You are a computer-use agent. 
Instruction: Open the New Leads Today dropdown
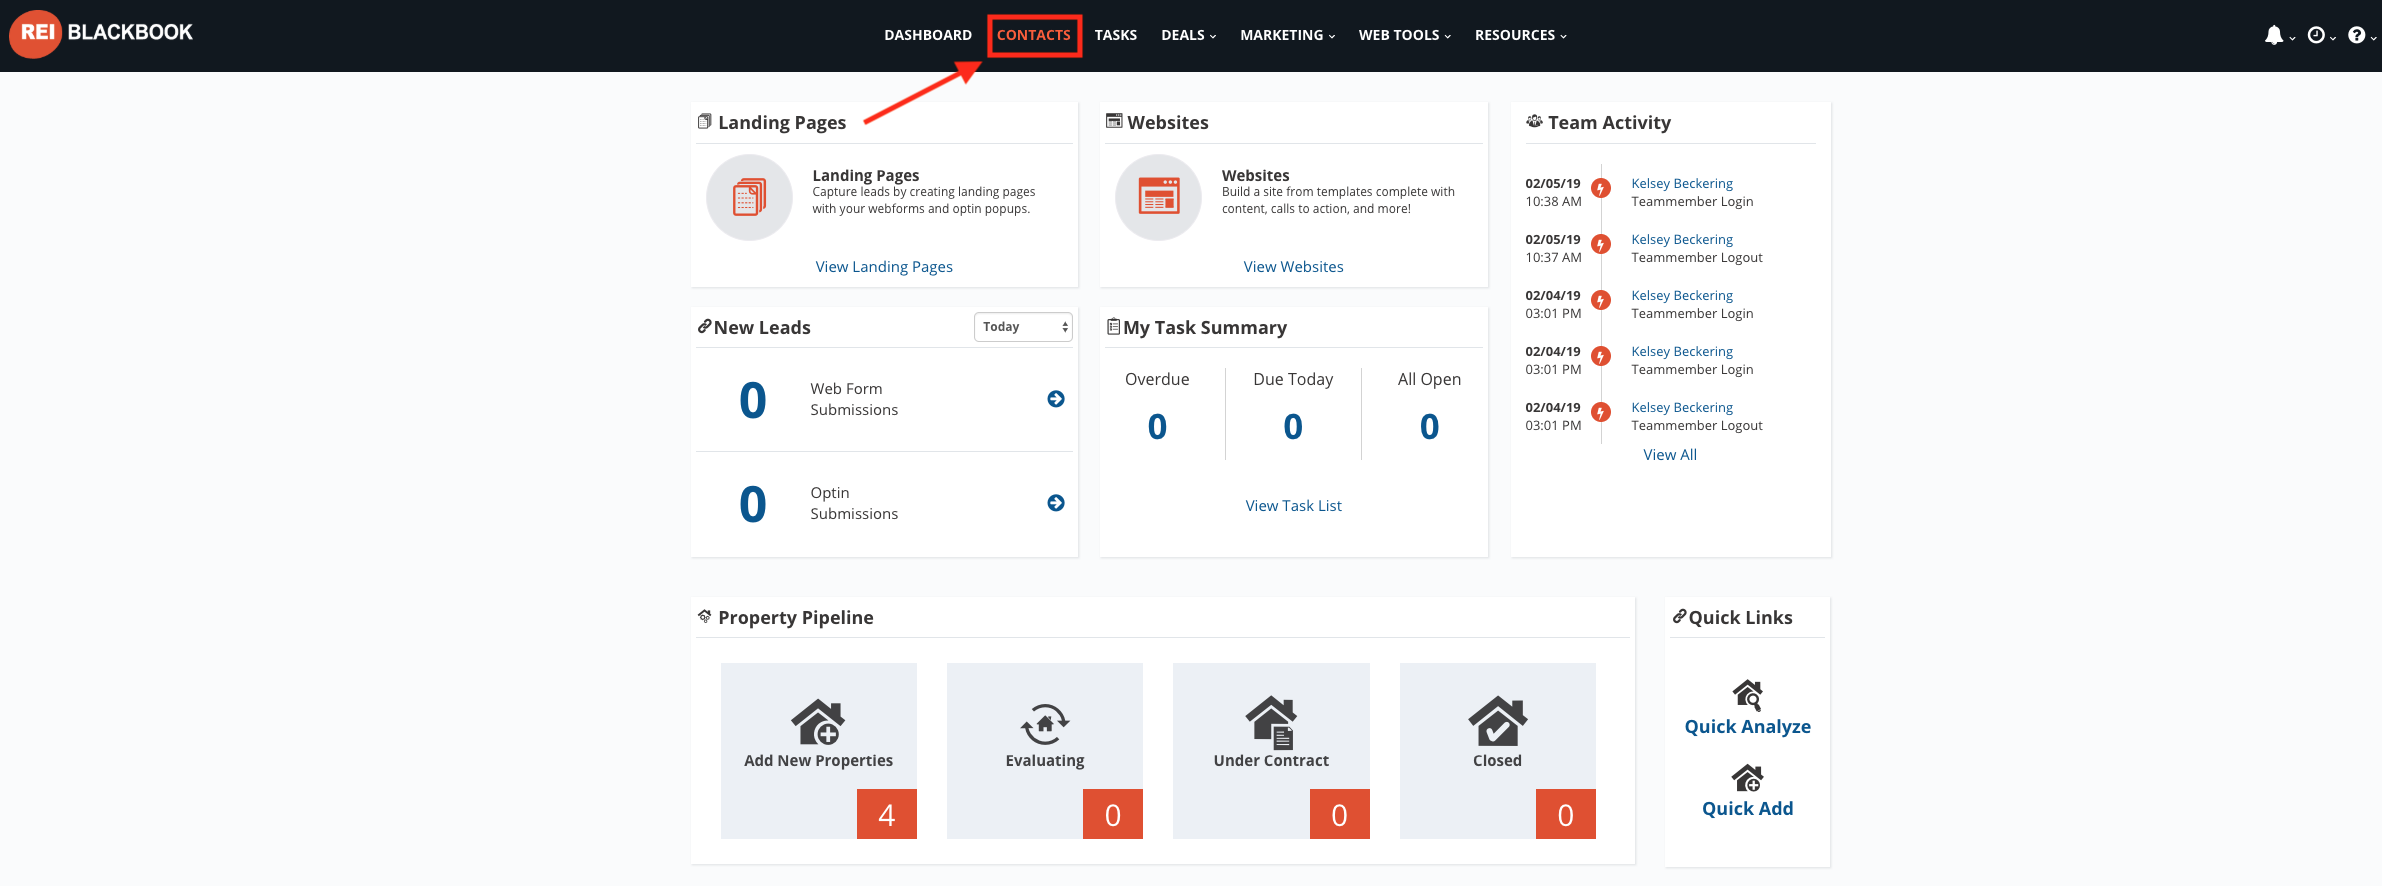click(1023, 327)
